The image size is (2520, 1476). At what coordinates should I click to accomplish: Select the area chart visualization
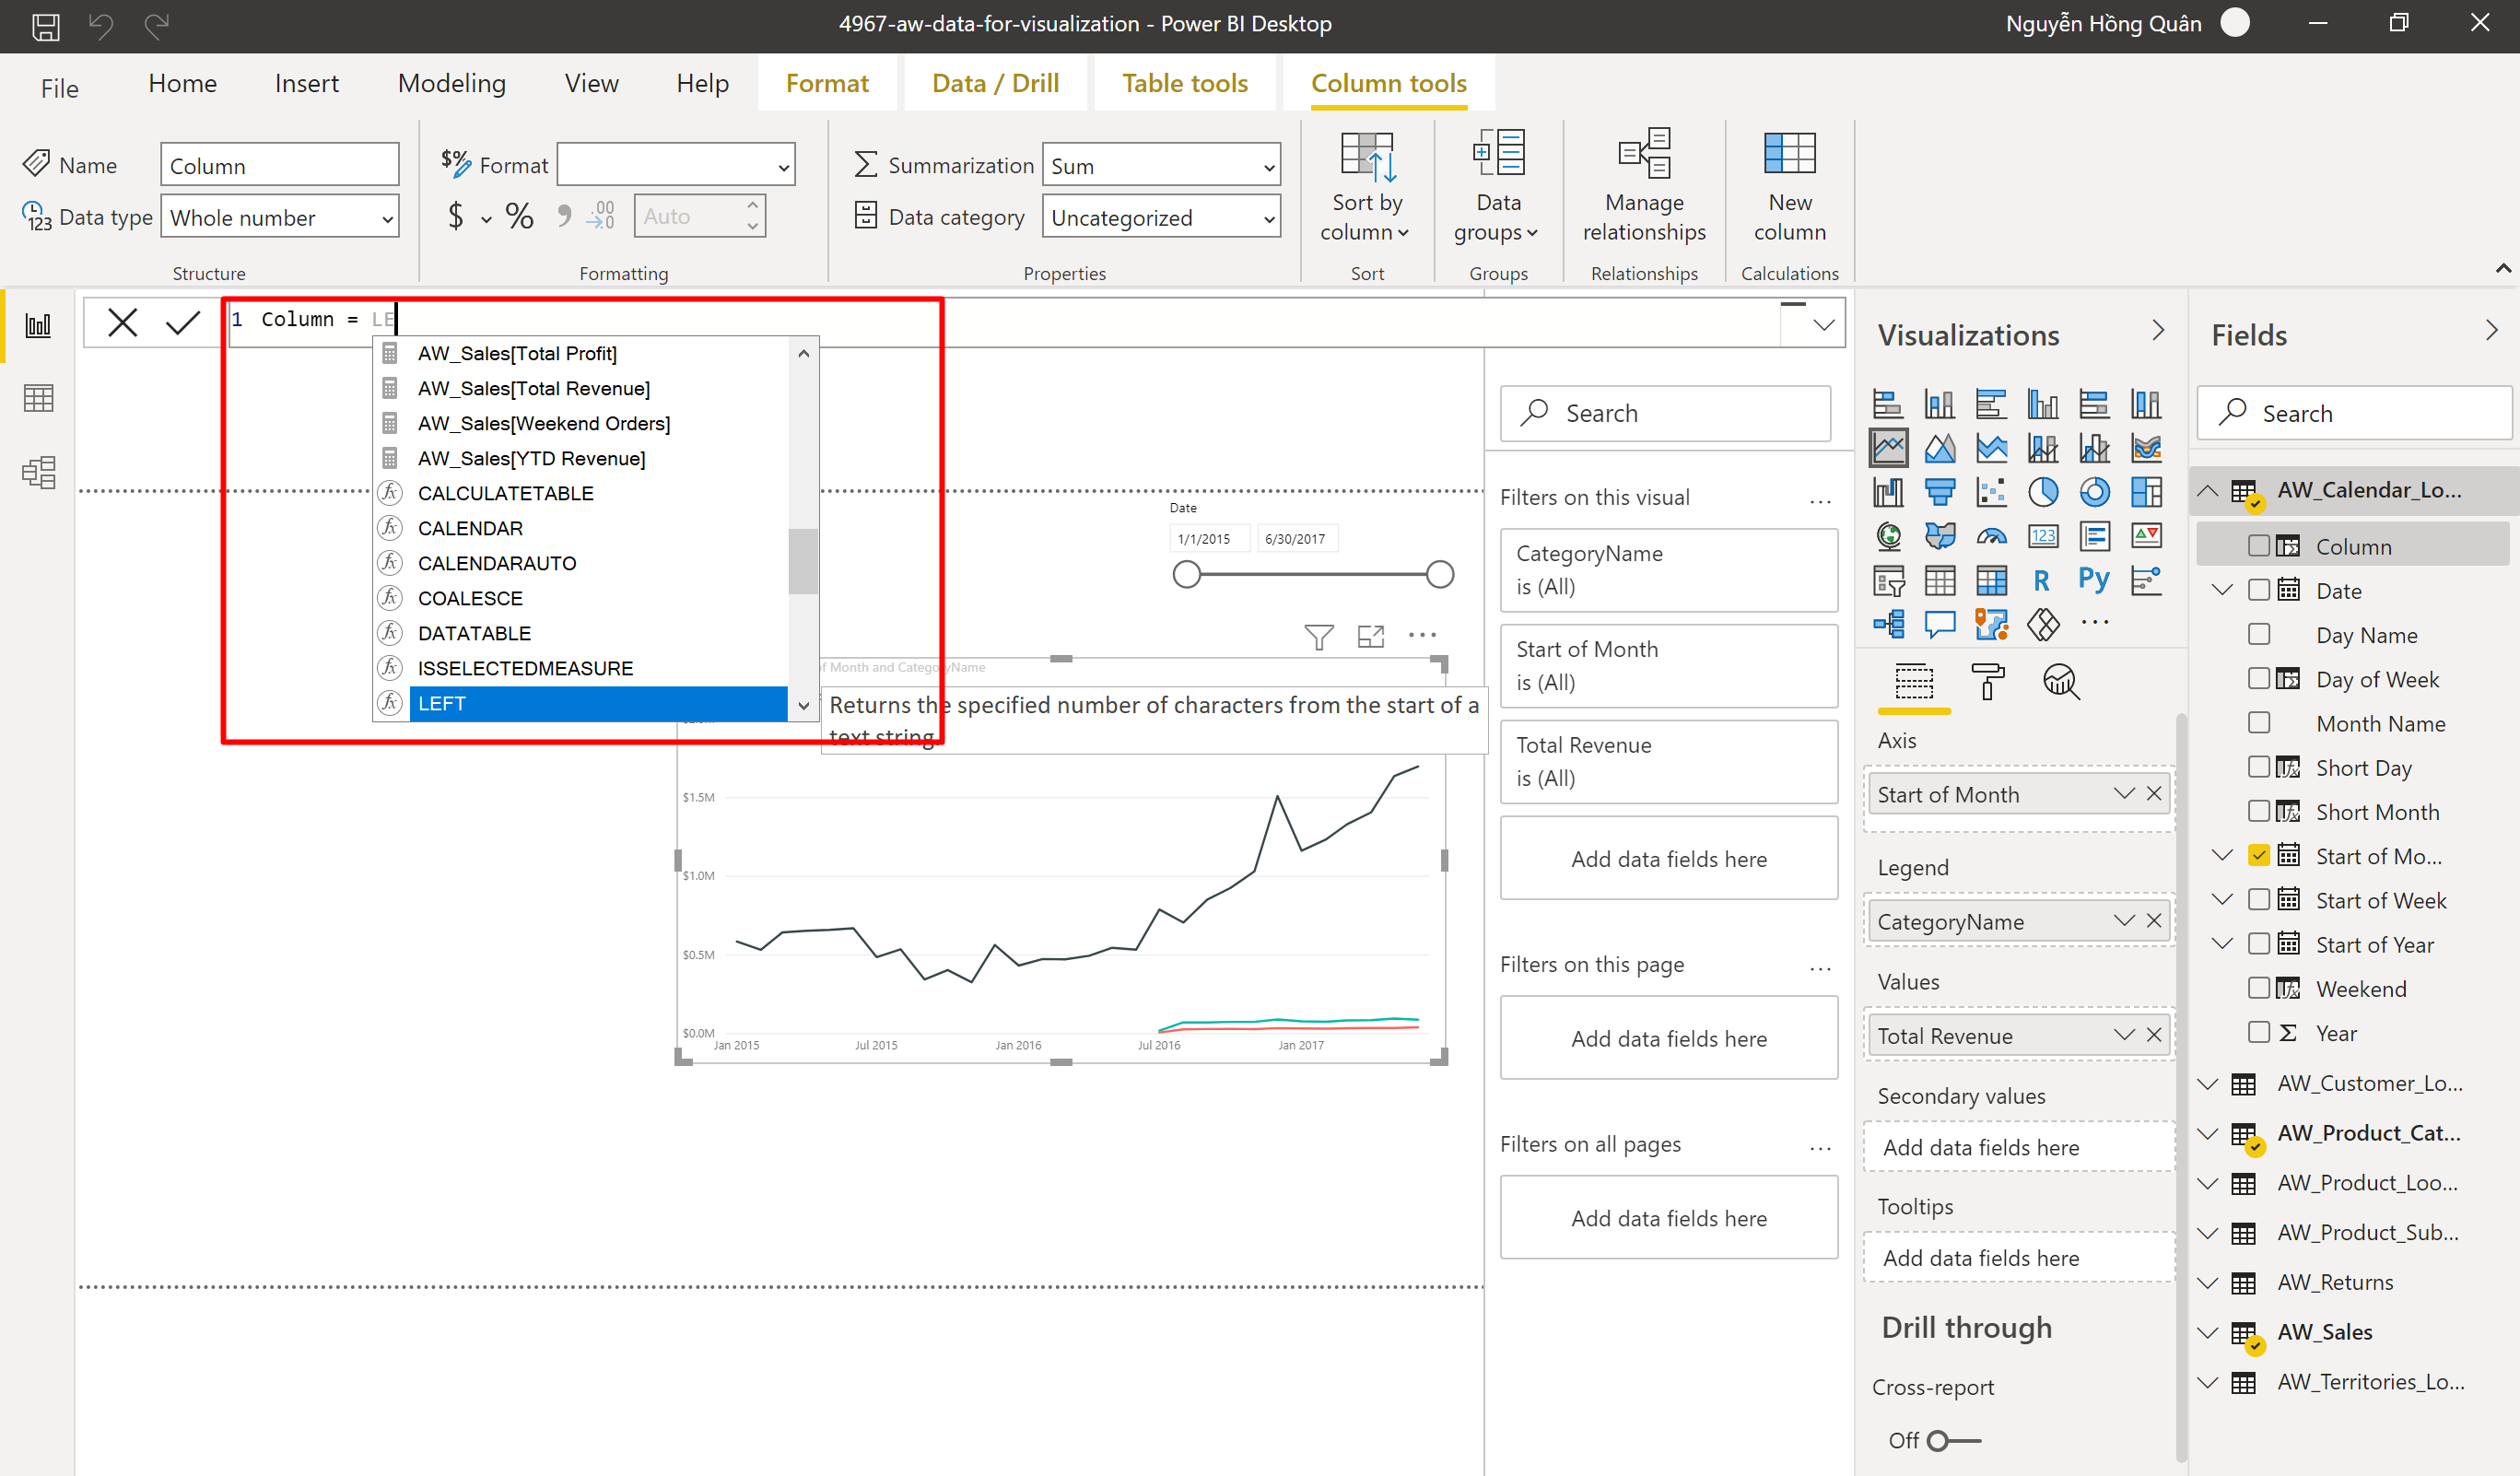click(x=1940, y=448)
